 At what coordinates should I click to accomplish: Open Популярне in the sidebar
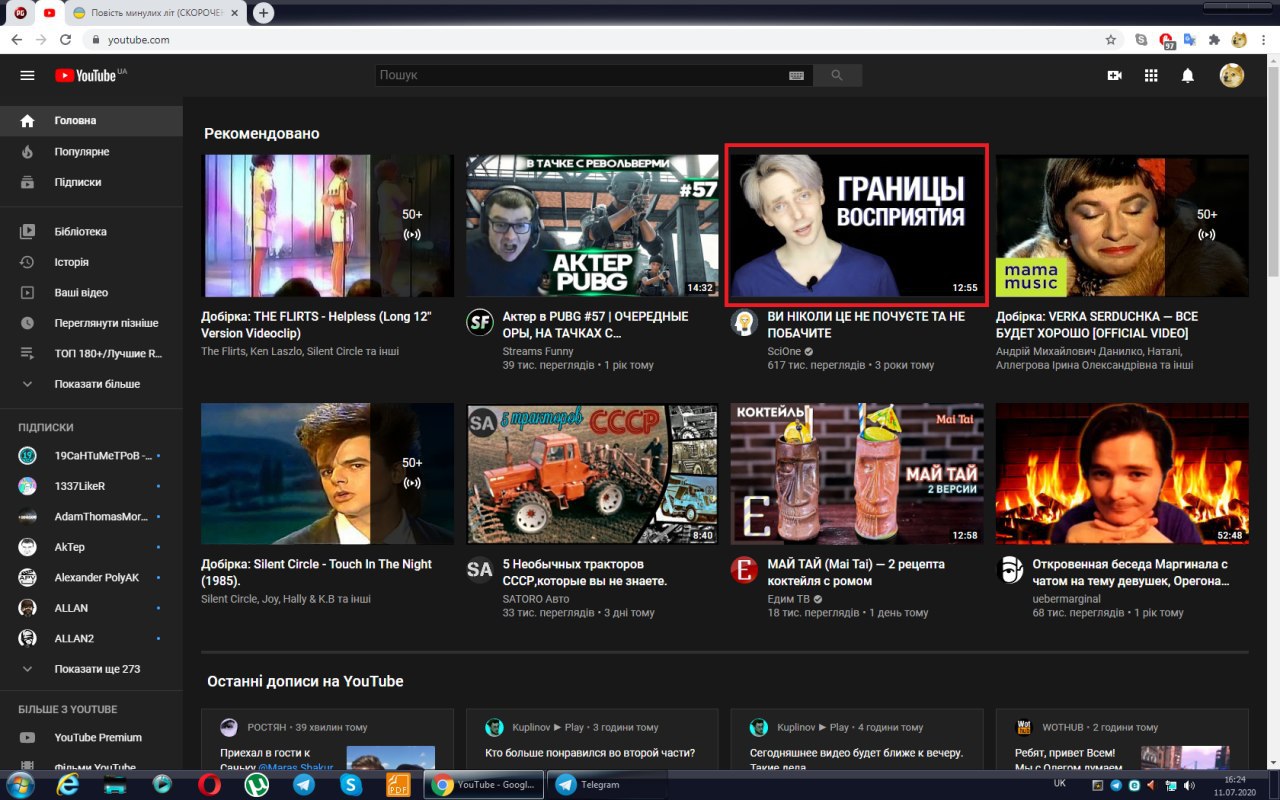tap(91, 152)
